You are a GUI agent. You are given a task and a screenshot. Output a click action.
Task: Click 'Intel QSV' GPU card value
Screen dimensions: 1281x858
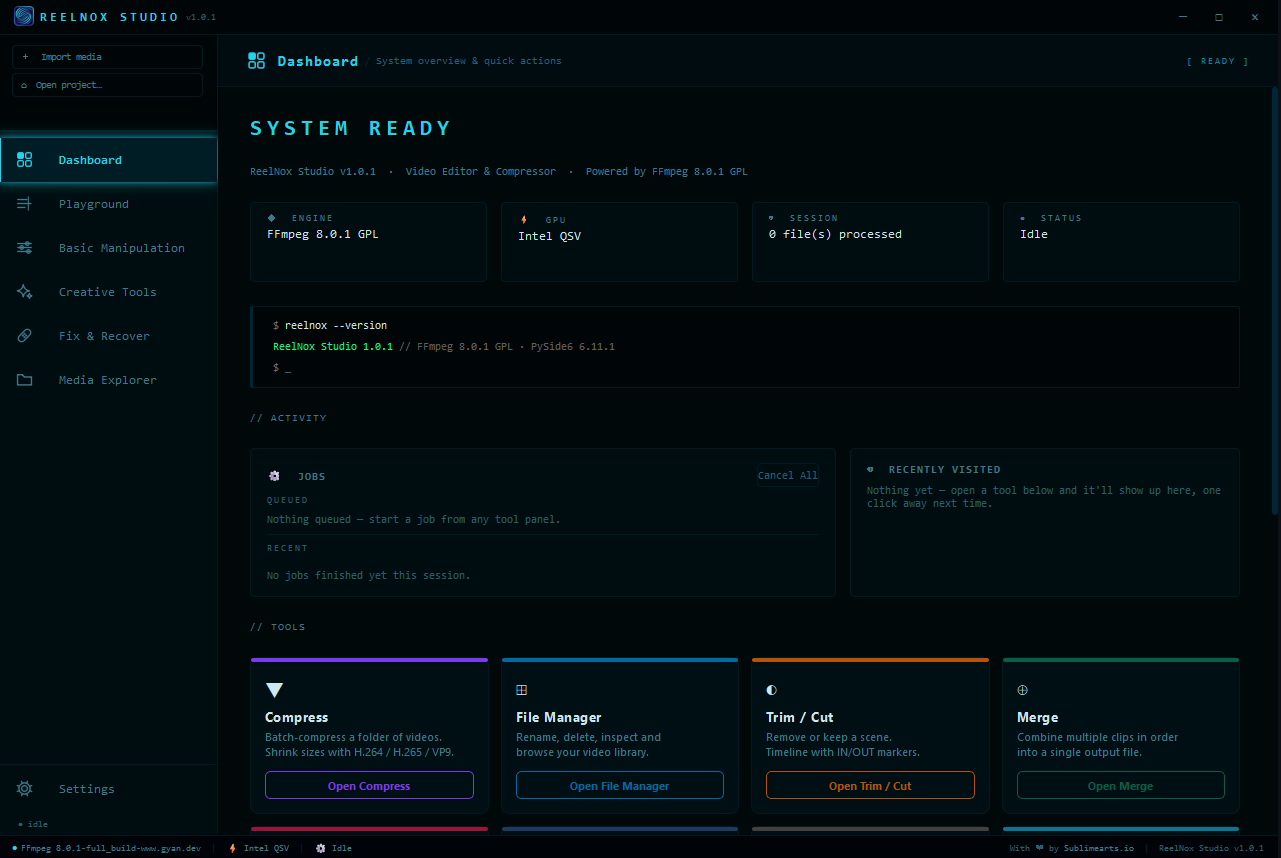(x=549, y=236)
